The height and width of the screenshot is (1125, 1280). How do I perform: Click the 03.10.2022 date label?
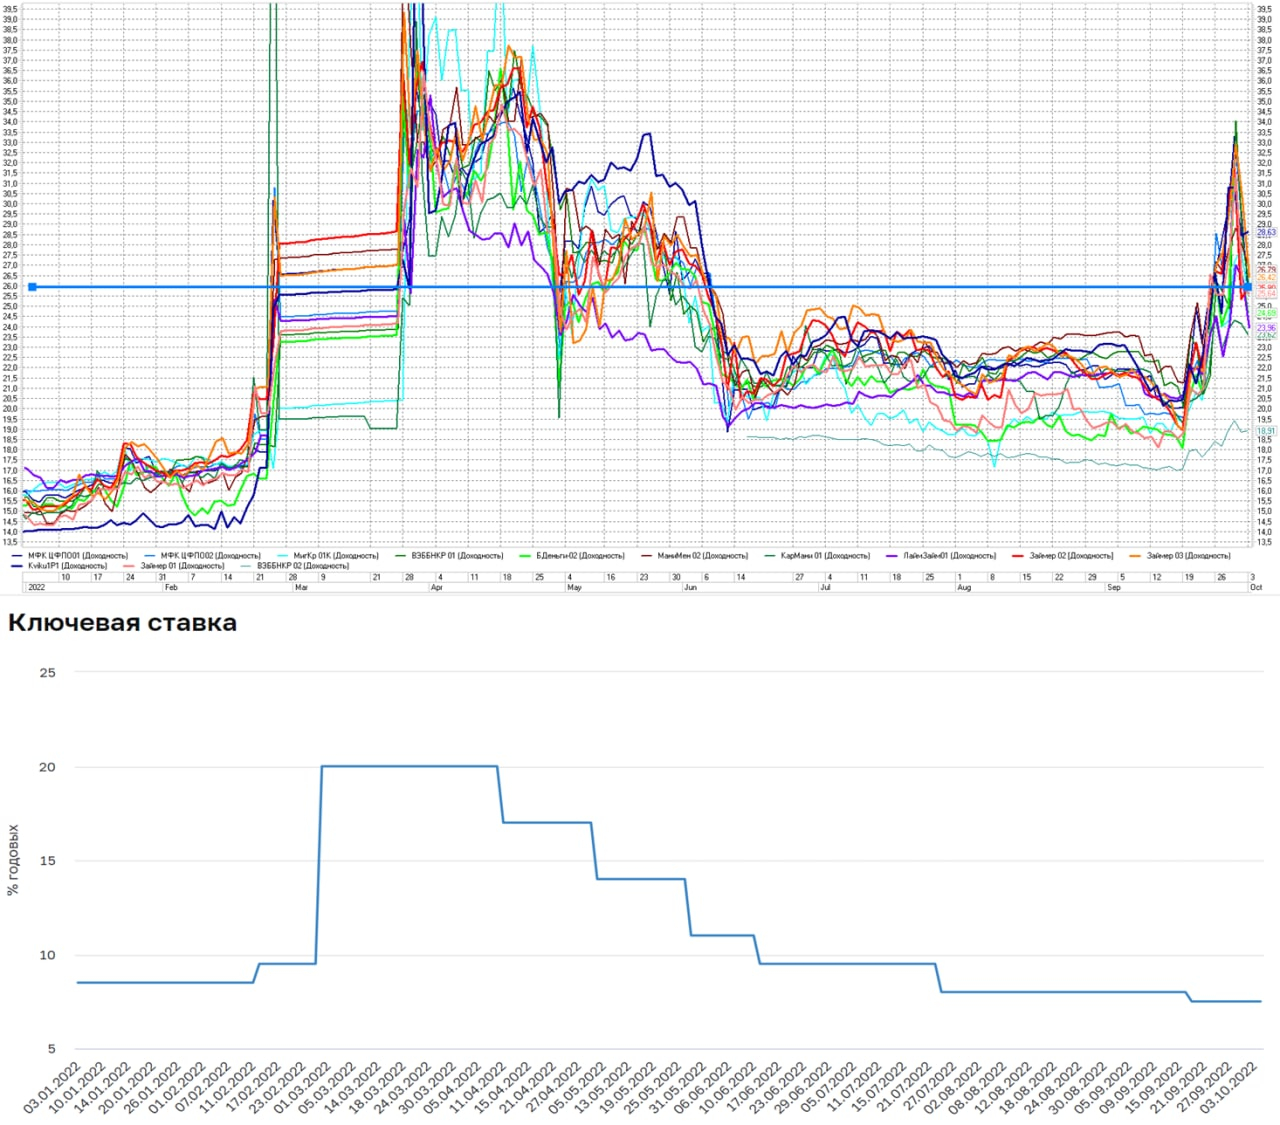point(1231,1090)
